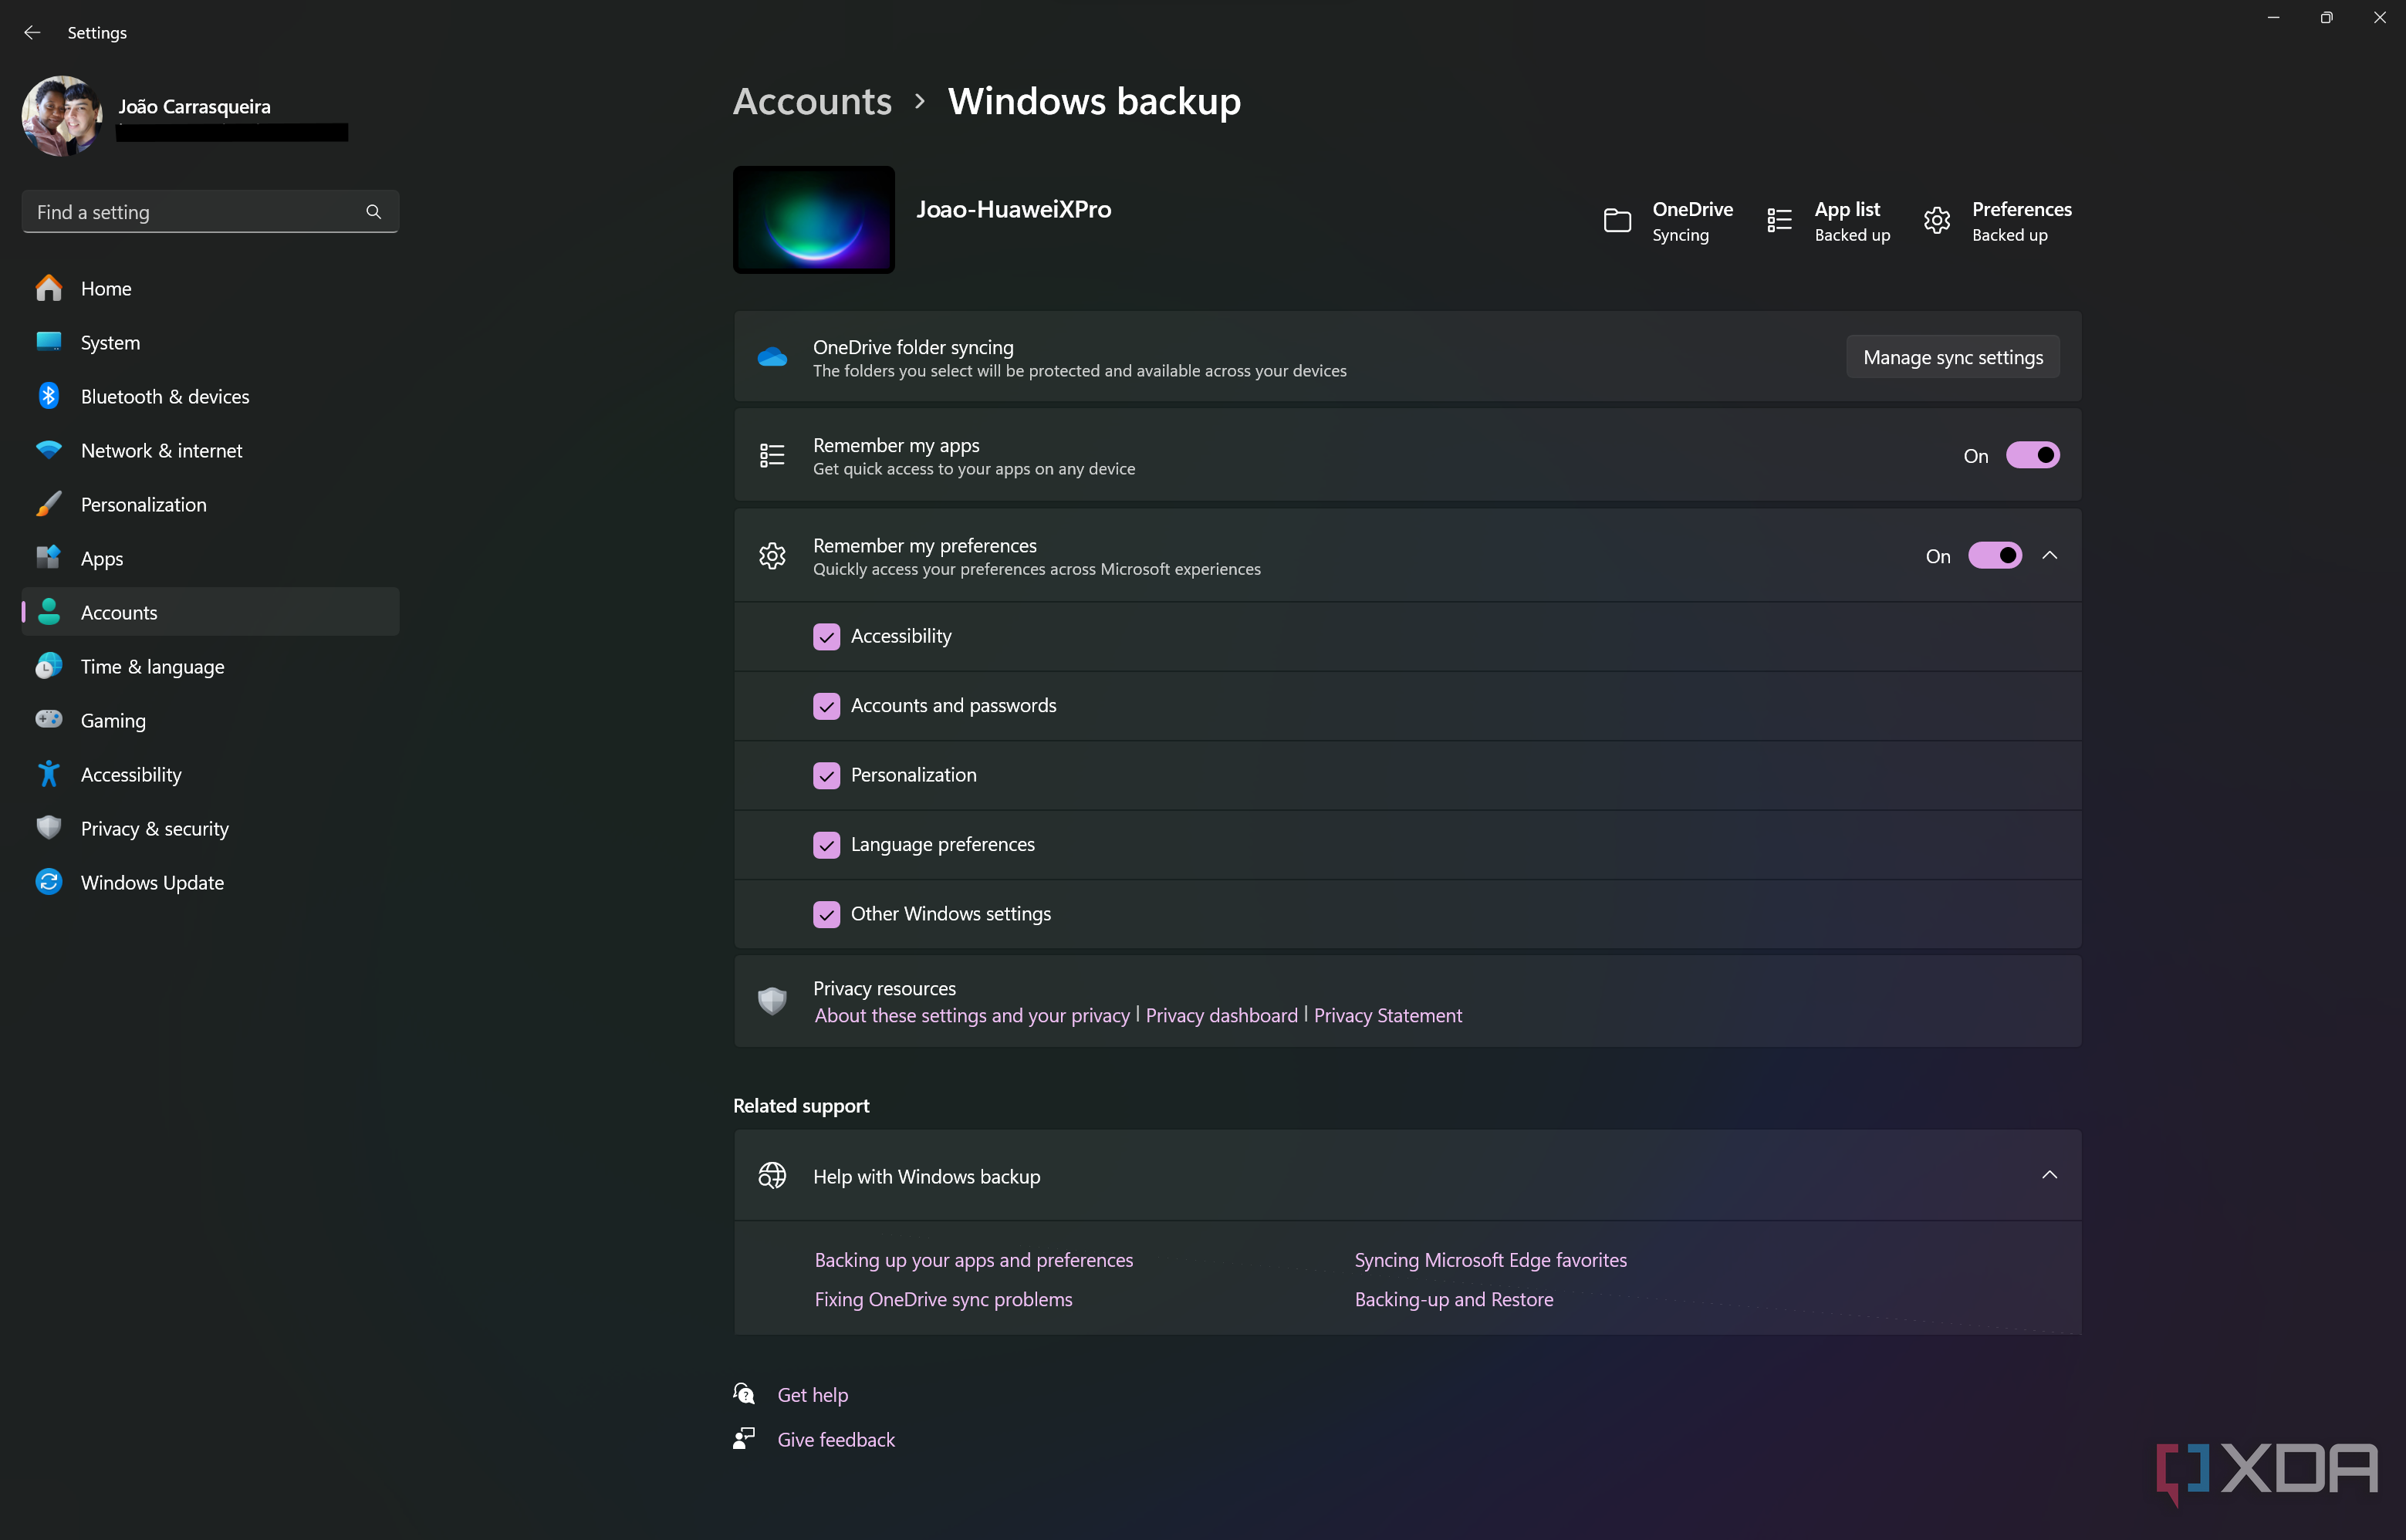Uncheck the Personalization preference checkbox
Screen dimensions: 2406x1540
[x=826, y=775]
